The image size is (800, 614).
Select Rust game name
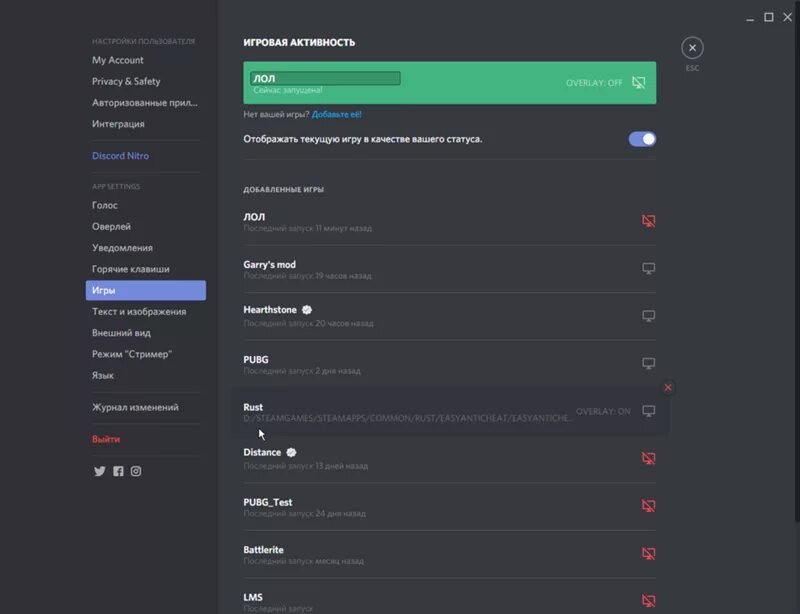[253, 407]
